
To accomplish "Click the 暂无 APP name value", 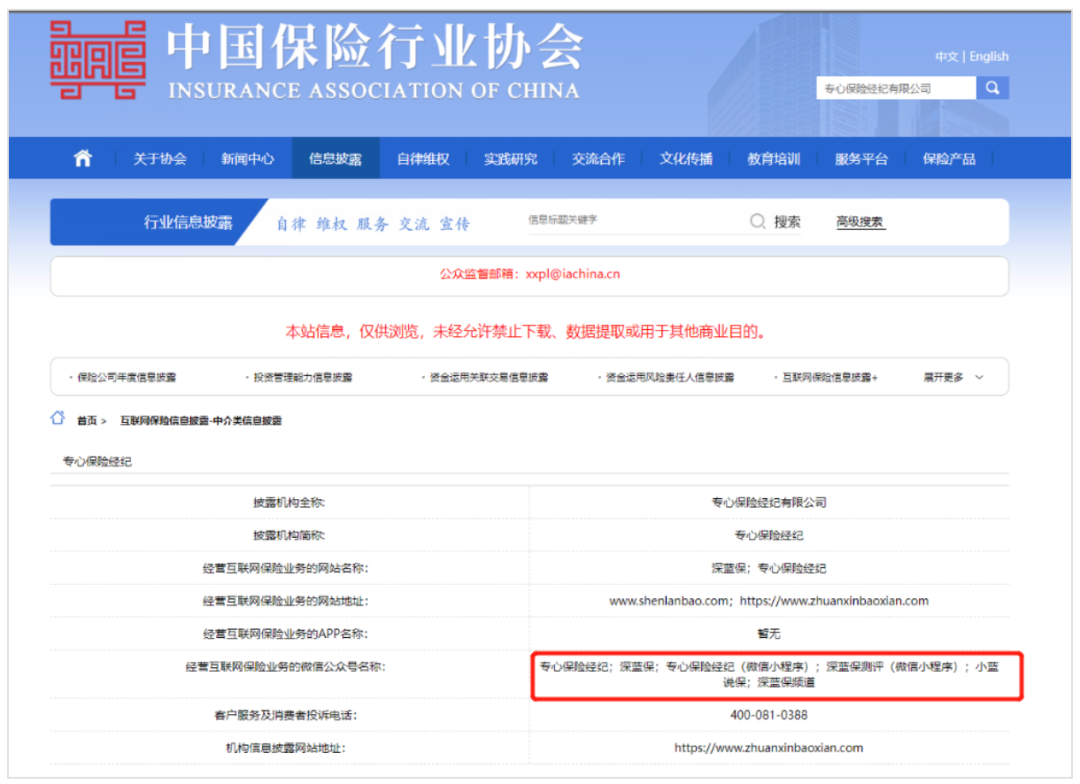I will click(769, 634).
